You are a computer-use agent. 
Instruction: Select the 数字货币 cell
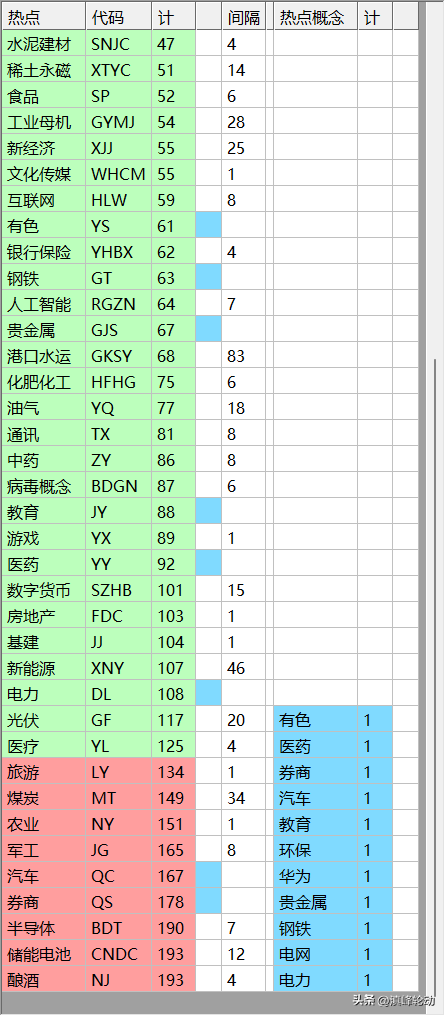(45, 590)
